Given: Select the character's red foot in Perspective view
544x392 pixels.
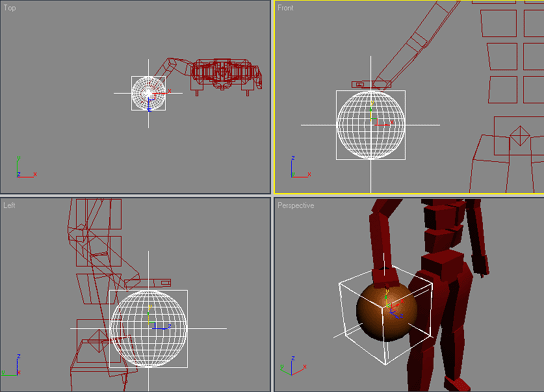Looking at the screenshot, I should 457,384.
